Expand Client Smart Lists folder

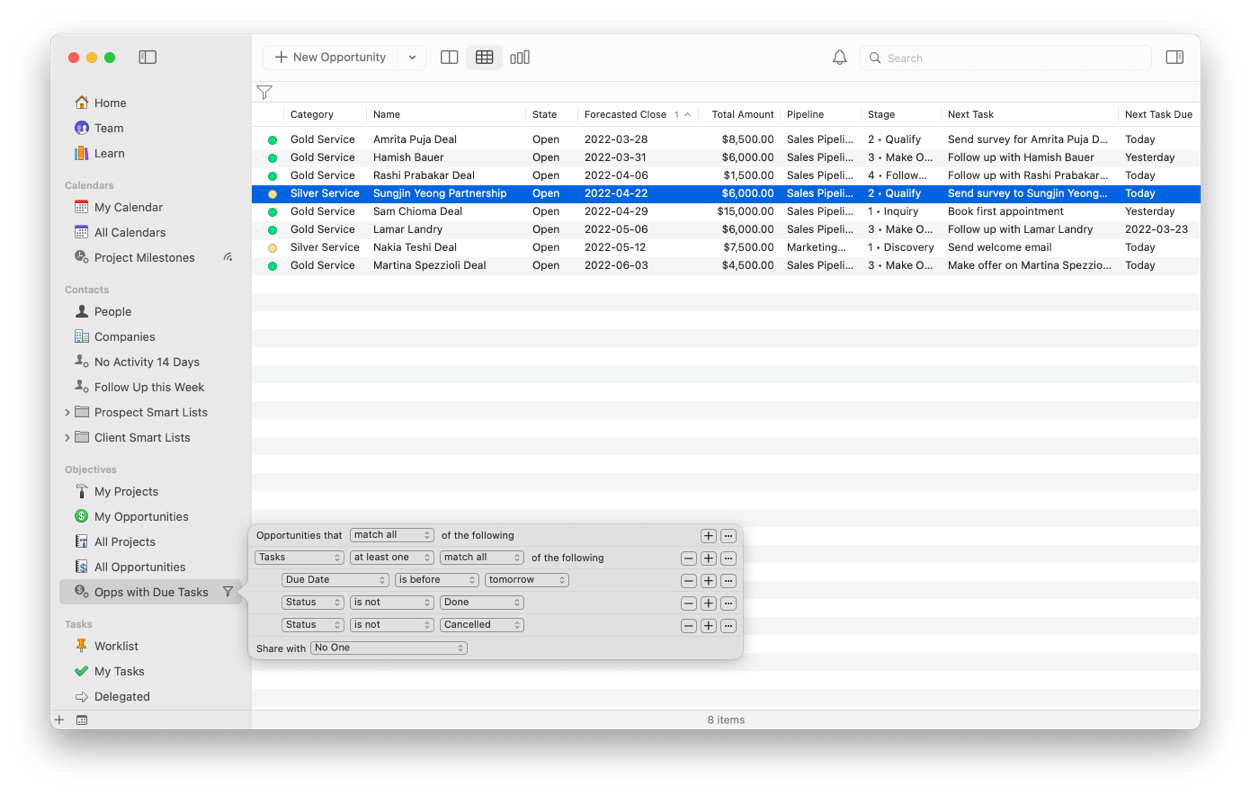pyautogui.click(x=67, y=437)
